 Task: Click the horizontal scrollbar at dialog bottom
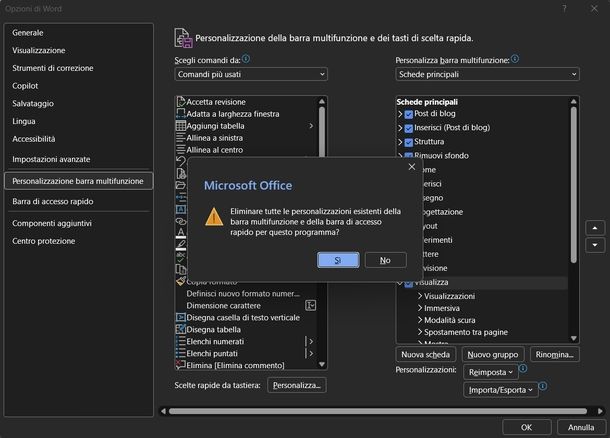point(378,411)
